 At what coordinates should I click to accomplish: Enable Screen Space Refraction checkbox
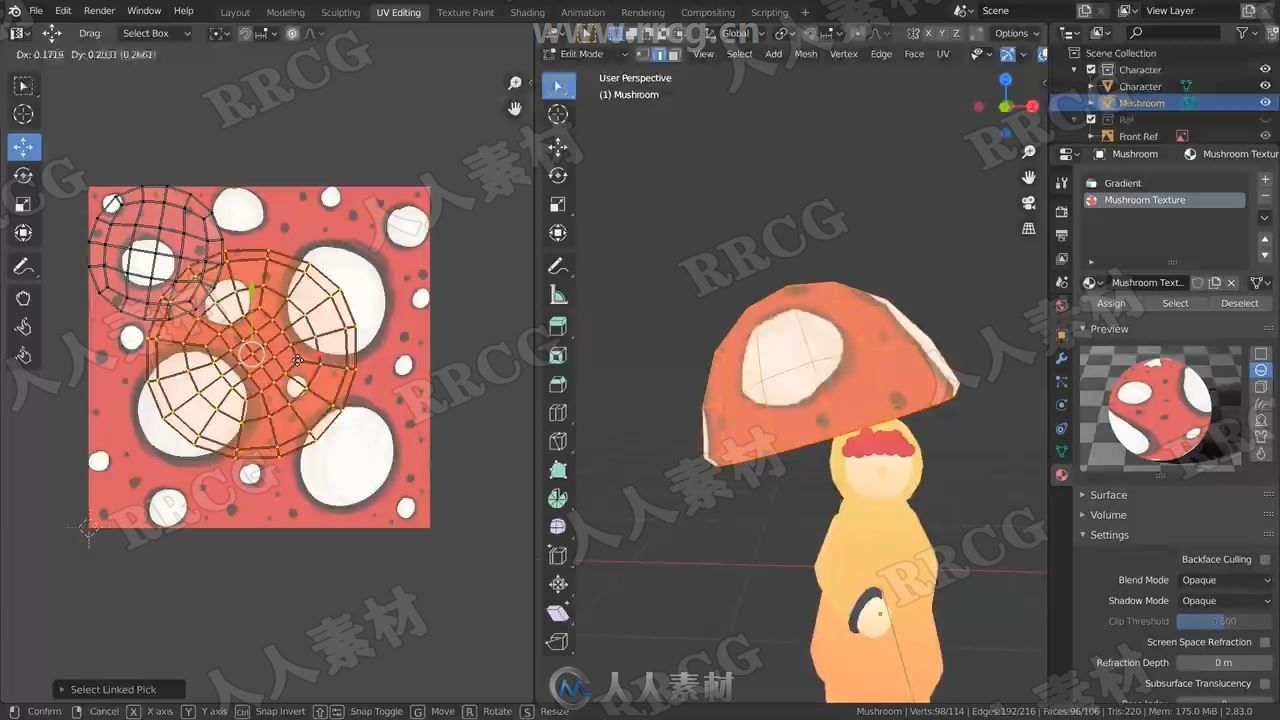tap(1265, 642)
